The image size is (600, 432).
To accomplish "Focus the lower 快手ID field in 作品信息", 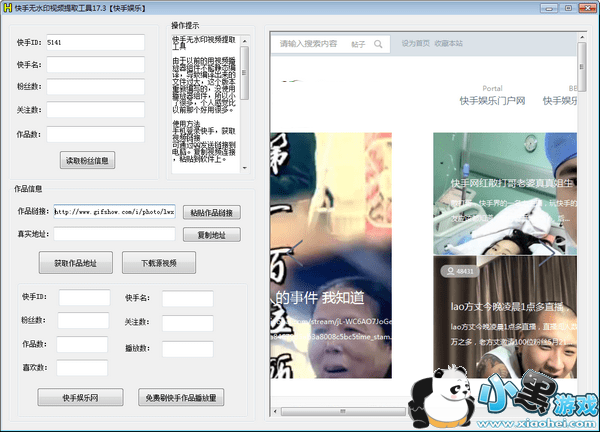I will [x=85, y=297].
